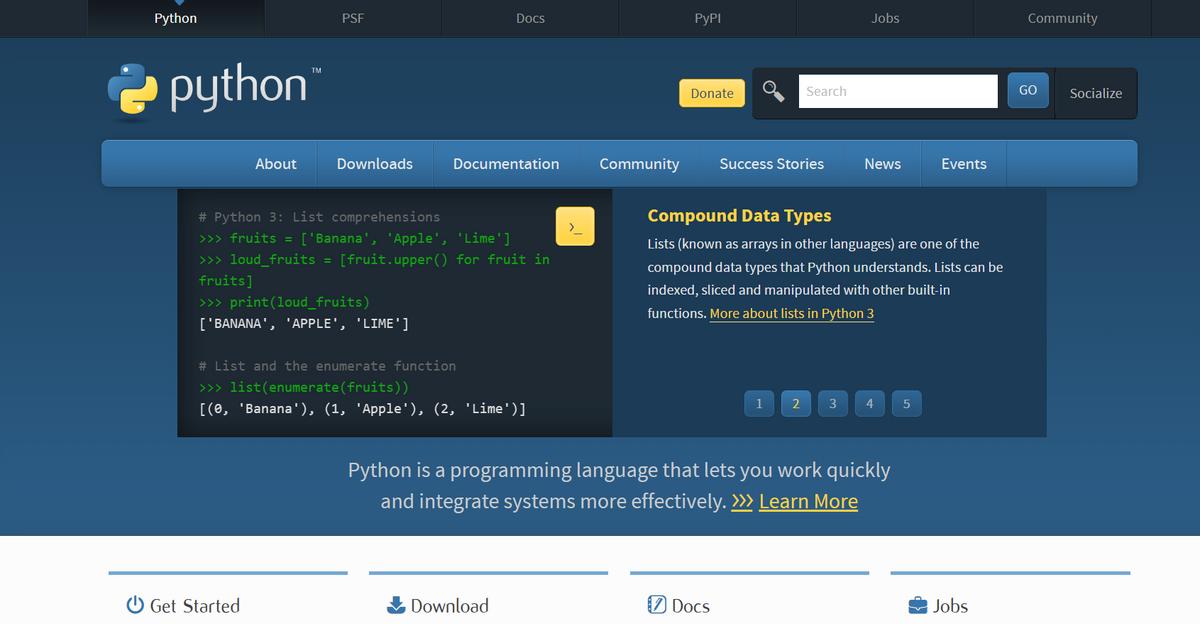
Task: Follow the Learn More link
Action: pyautogui.click(x=808, y=501)
